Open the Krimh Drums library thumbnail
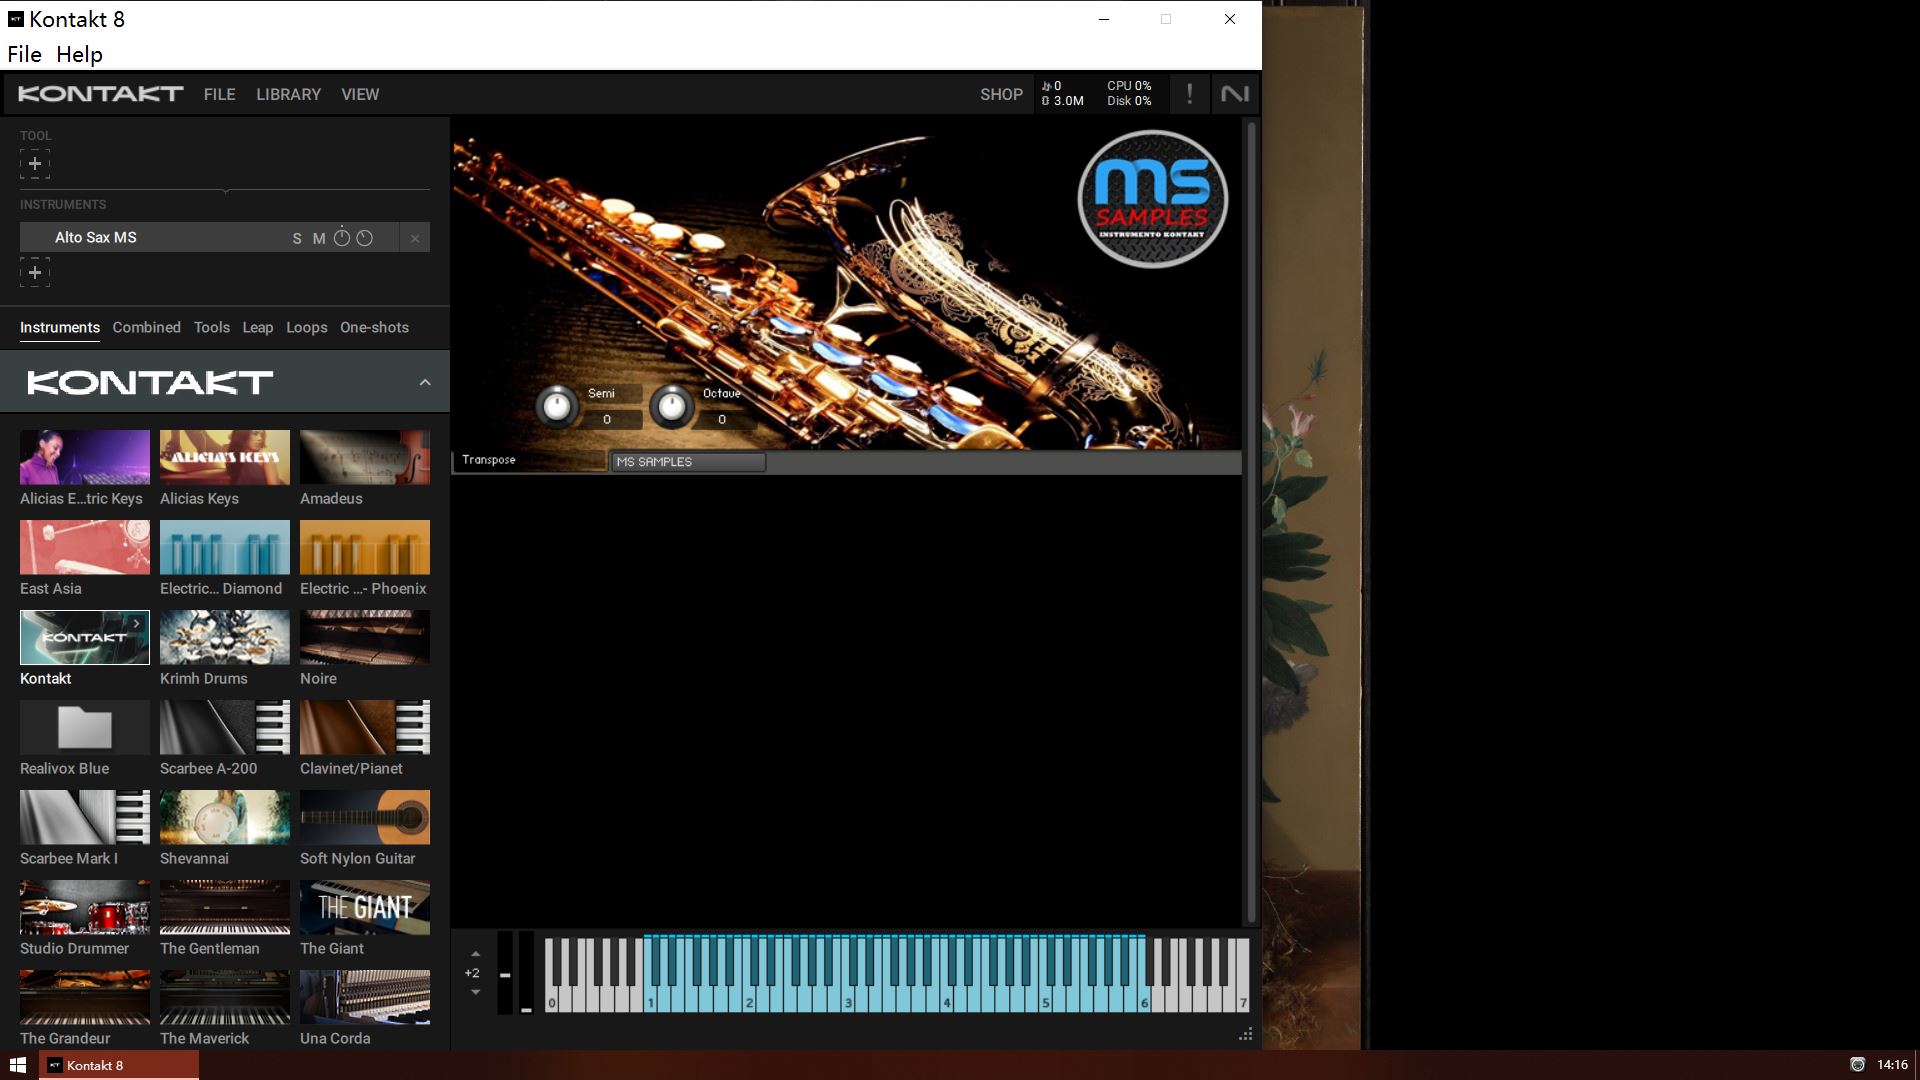 click(x=225, y=637)
